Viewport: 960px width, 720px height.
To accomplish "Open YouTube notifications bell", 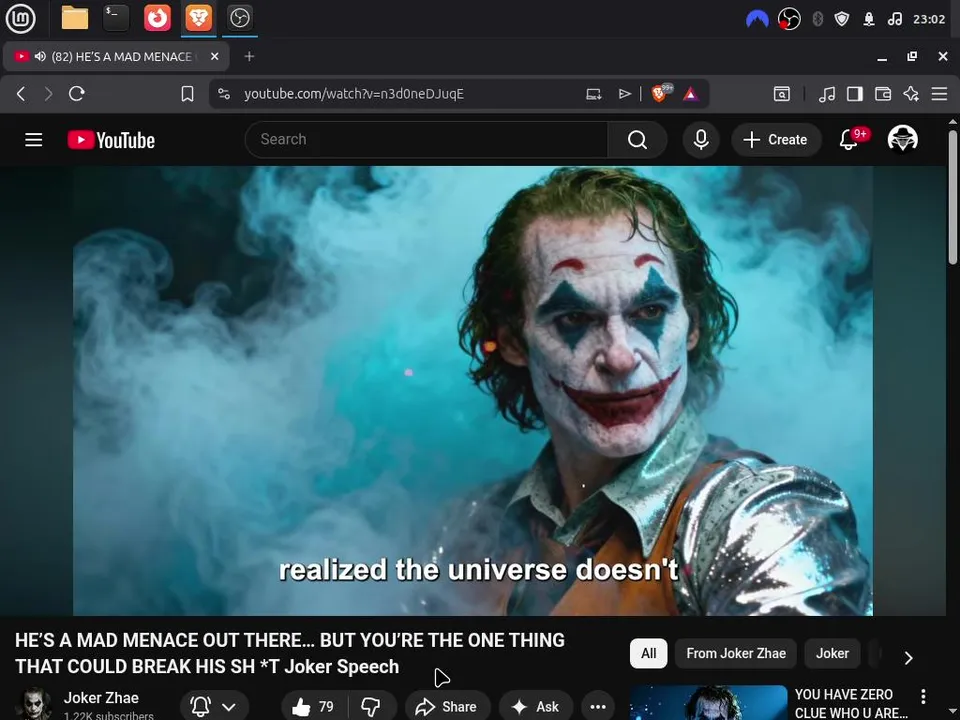I will coord(849,140).
